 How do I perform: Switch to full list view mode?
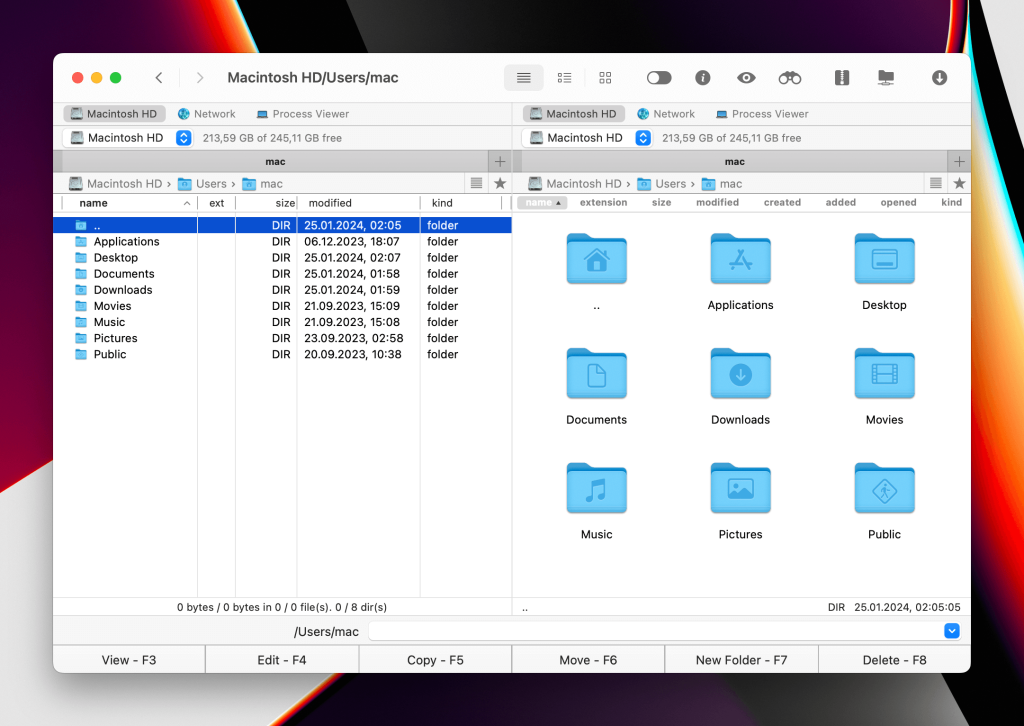pyautogui.click(x=523, y=78)
